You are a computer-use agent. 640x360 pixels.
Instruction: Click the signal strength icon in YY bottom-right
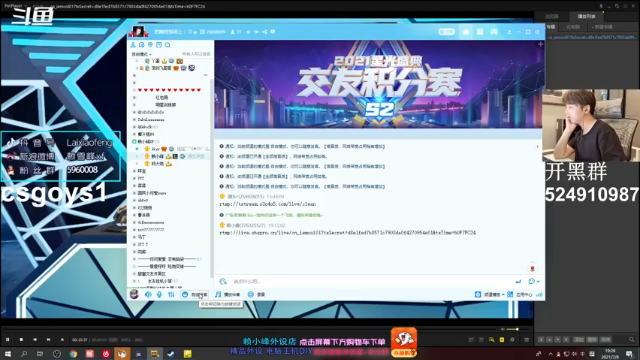540,294
